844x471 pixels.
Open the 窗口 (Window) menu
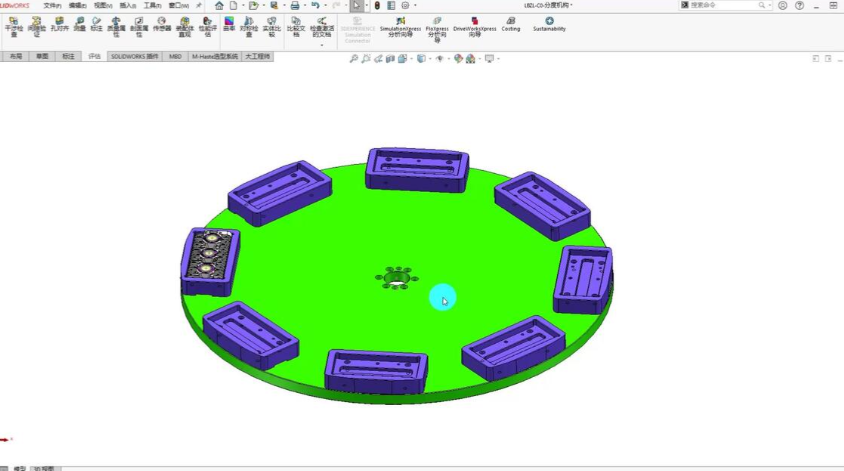pos(179,5)
